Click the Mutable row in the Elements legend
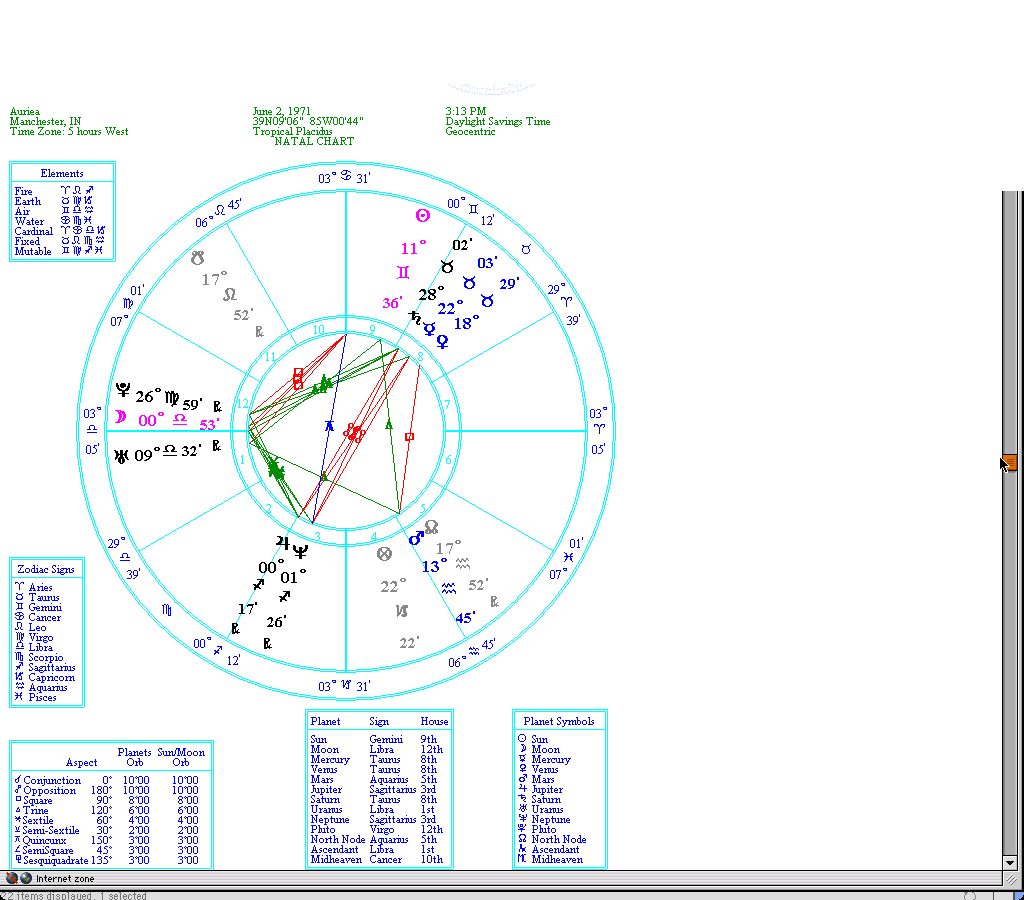Viewport: 1024px width, 900px height. point(59,251)
